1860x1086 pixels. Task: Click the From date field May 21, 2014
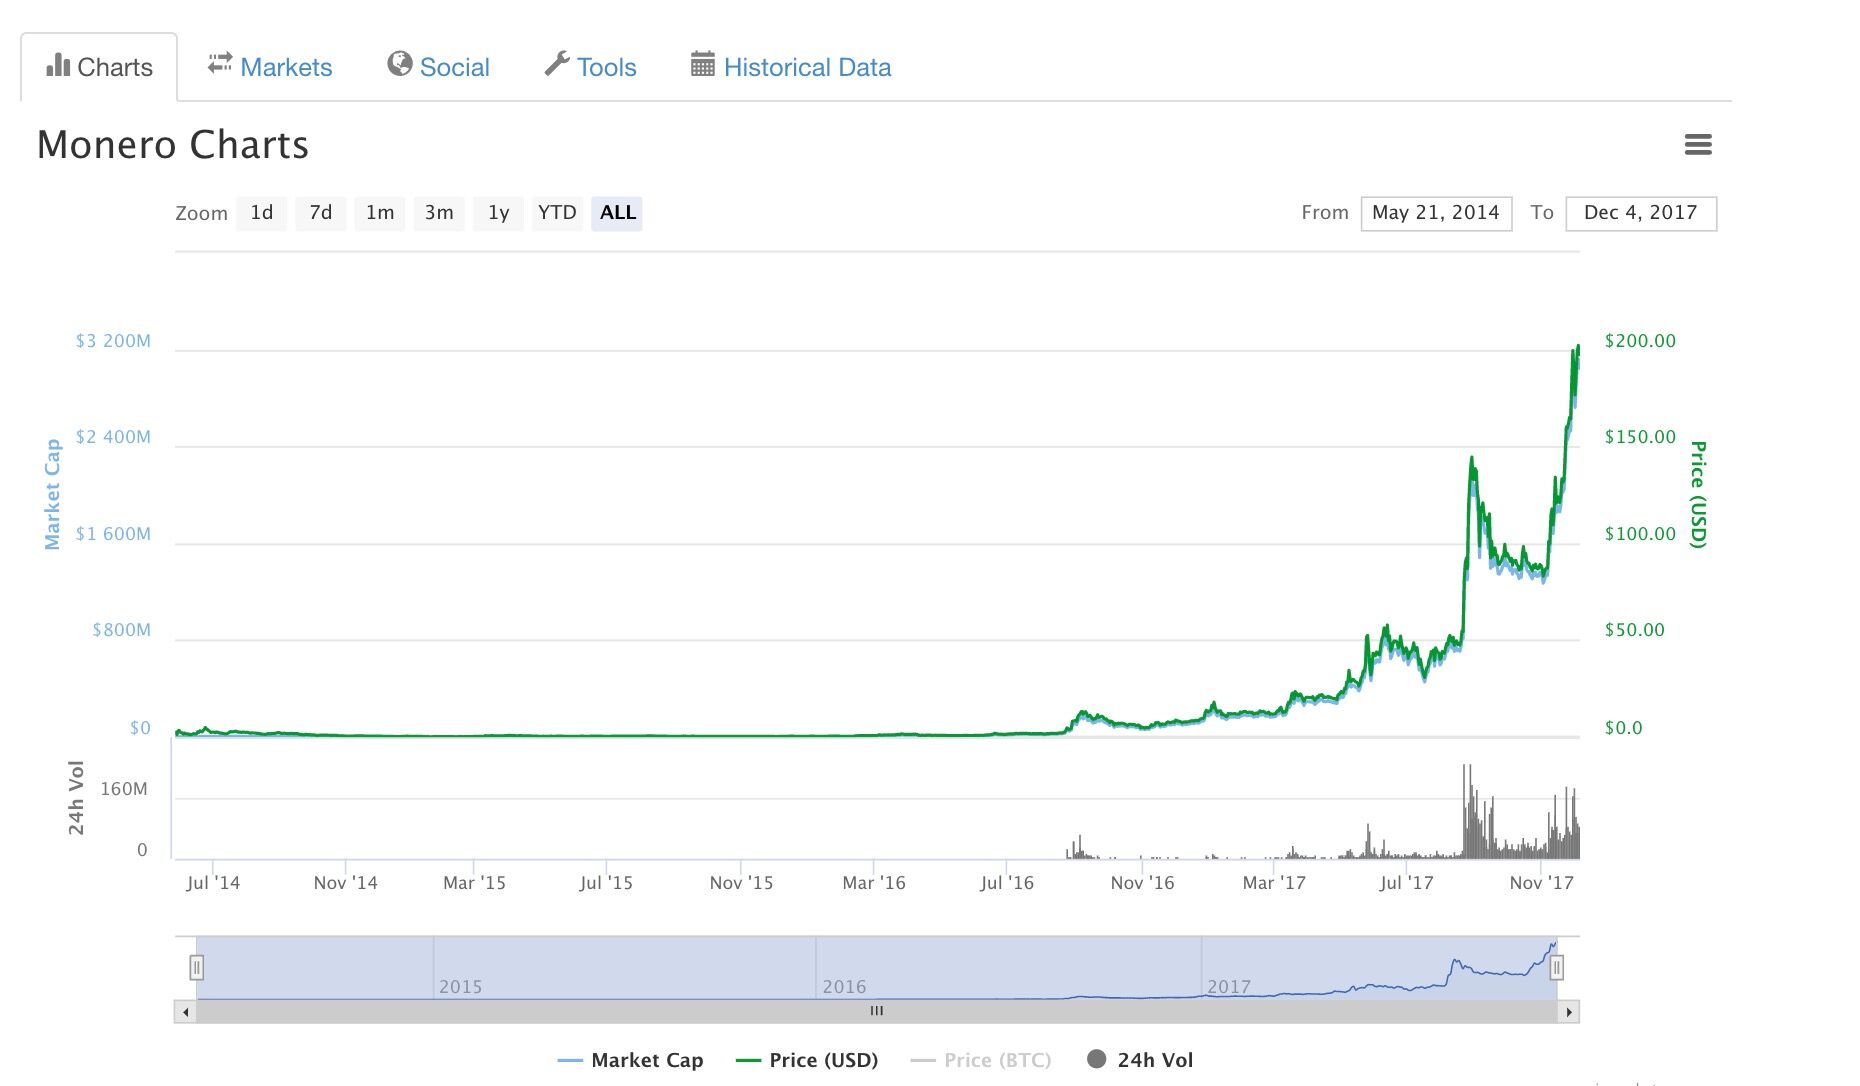pos(1436,213)
